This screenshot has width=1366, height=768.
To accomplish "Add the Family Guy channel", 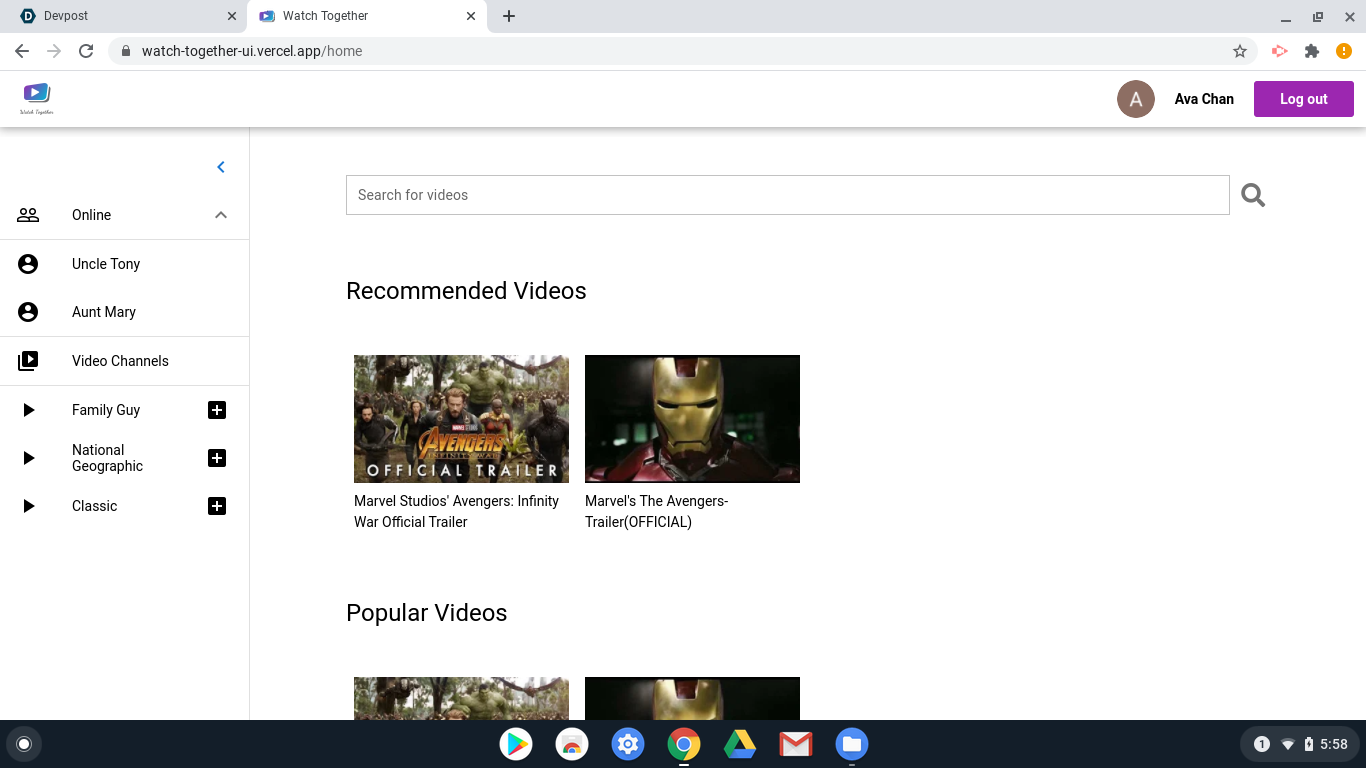I will [x=217, y=410].
